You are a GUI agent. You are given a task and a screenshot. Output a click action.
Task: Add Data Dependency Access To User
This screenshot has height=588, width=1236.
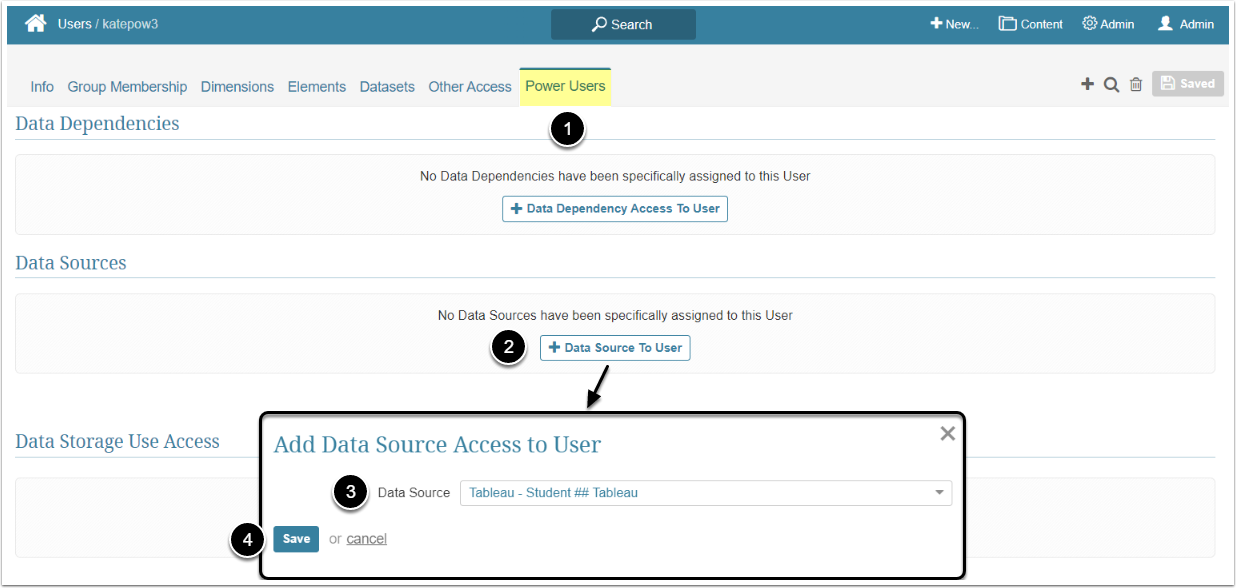tap(615, 208)
